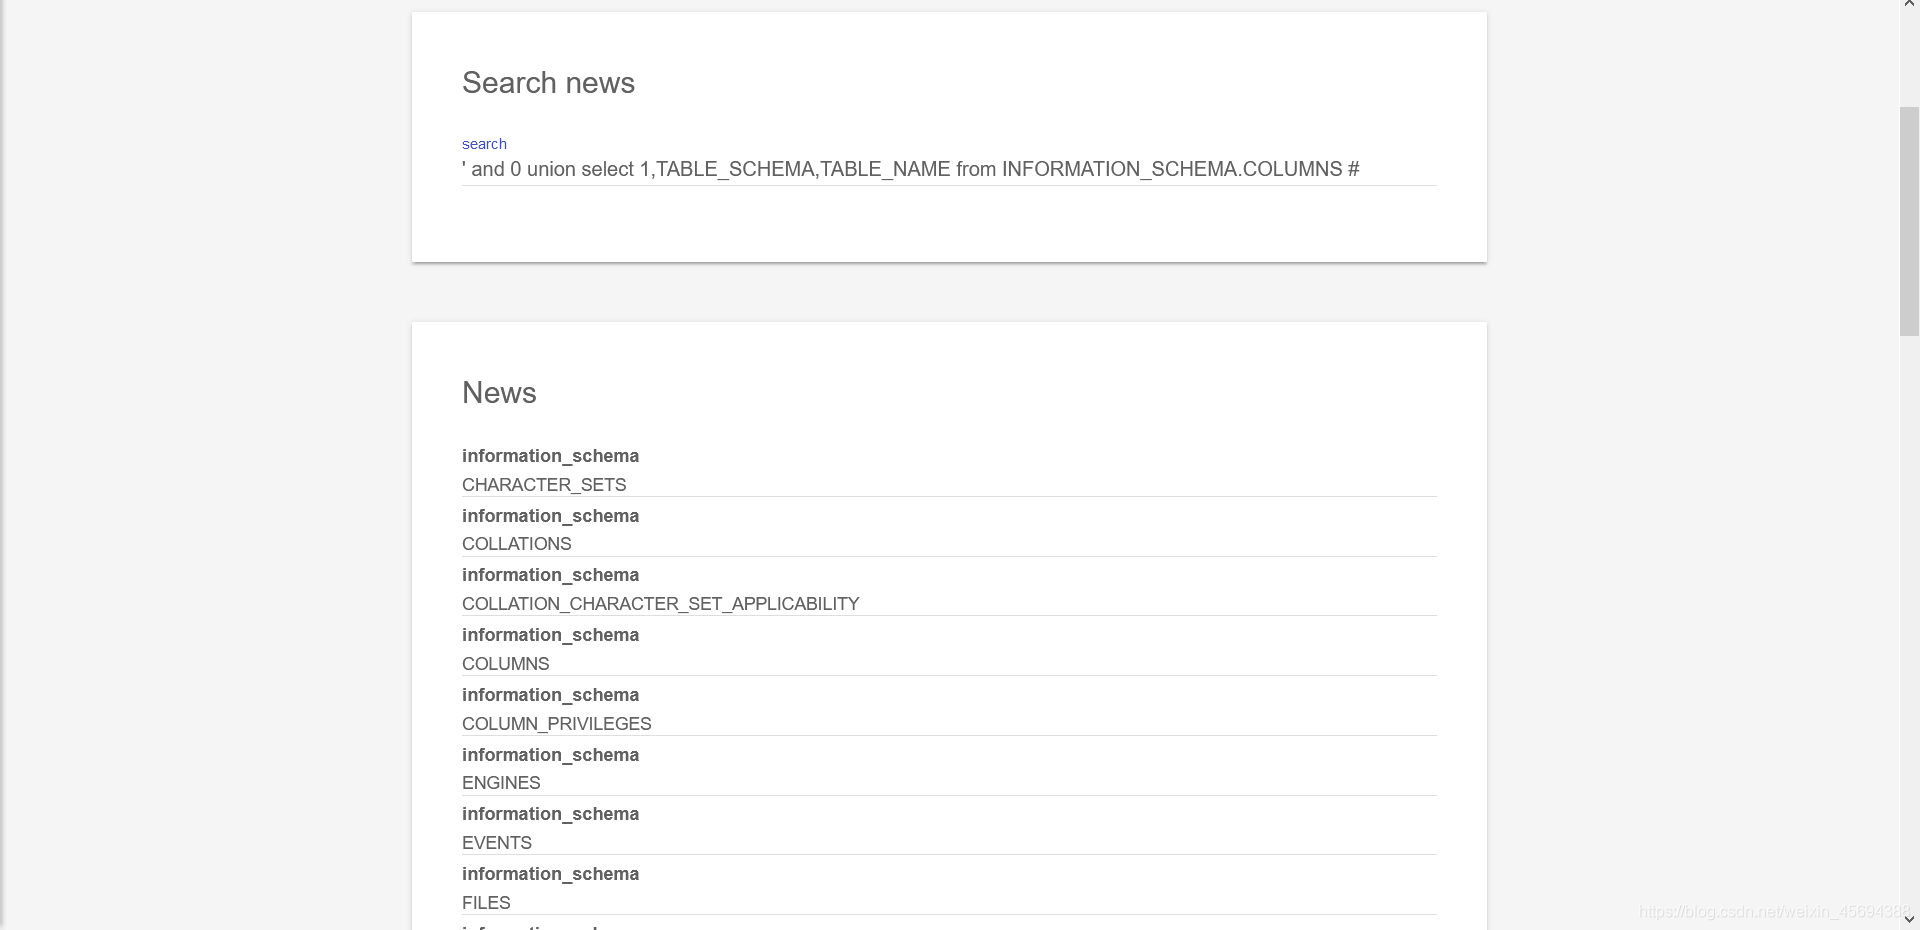Click information_schema title above CHARACTER_SETS
The width and height of the screenshot is (1920, 930).
coord(550,456)
